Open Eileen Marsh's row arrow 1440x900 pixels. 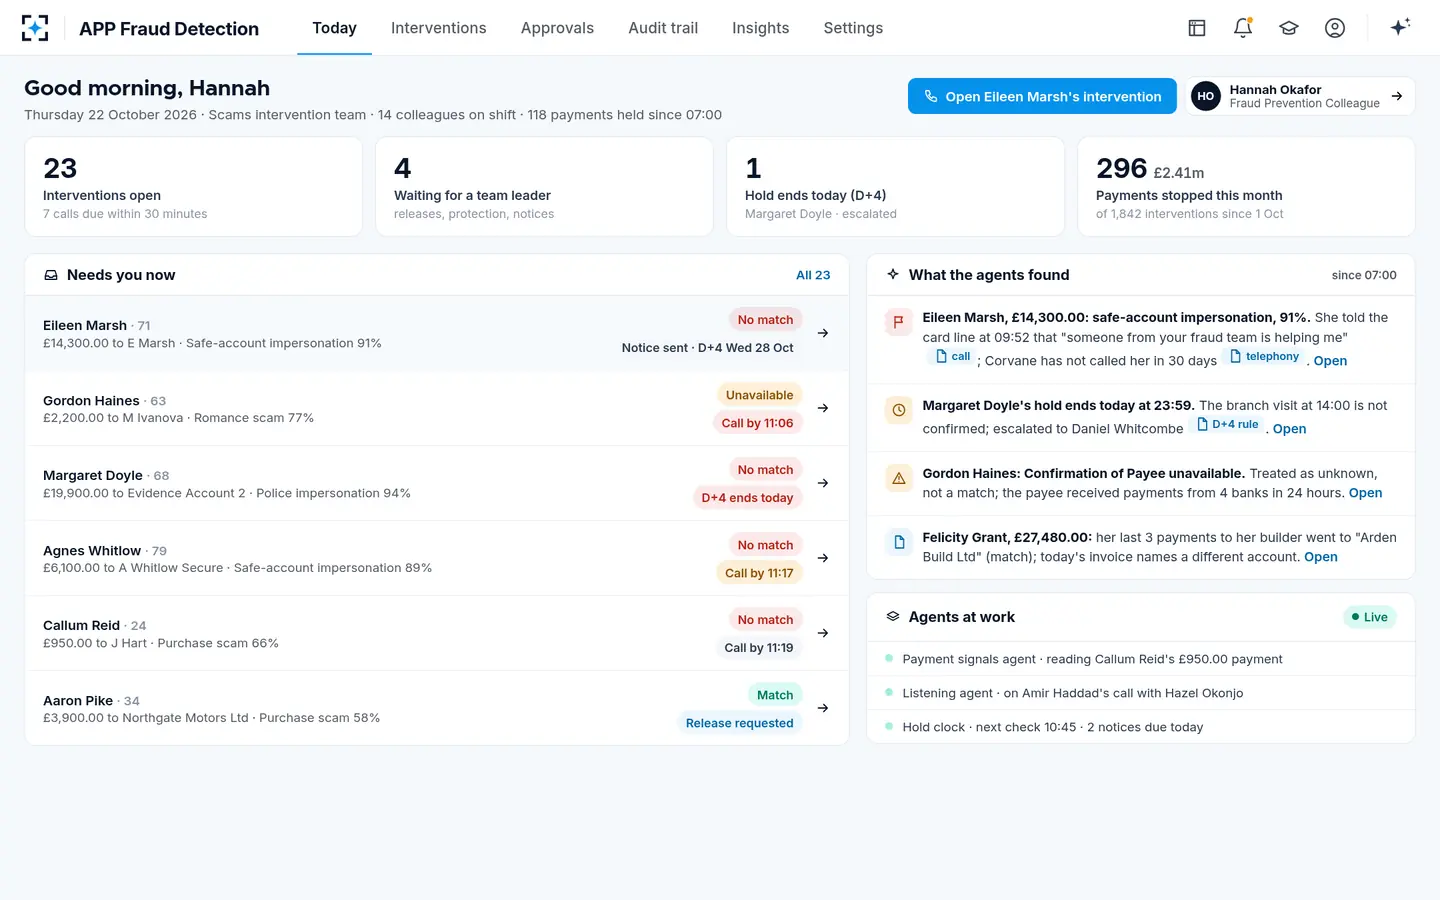[x=823, y=333]
